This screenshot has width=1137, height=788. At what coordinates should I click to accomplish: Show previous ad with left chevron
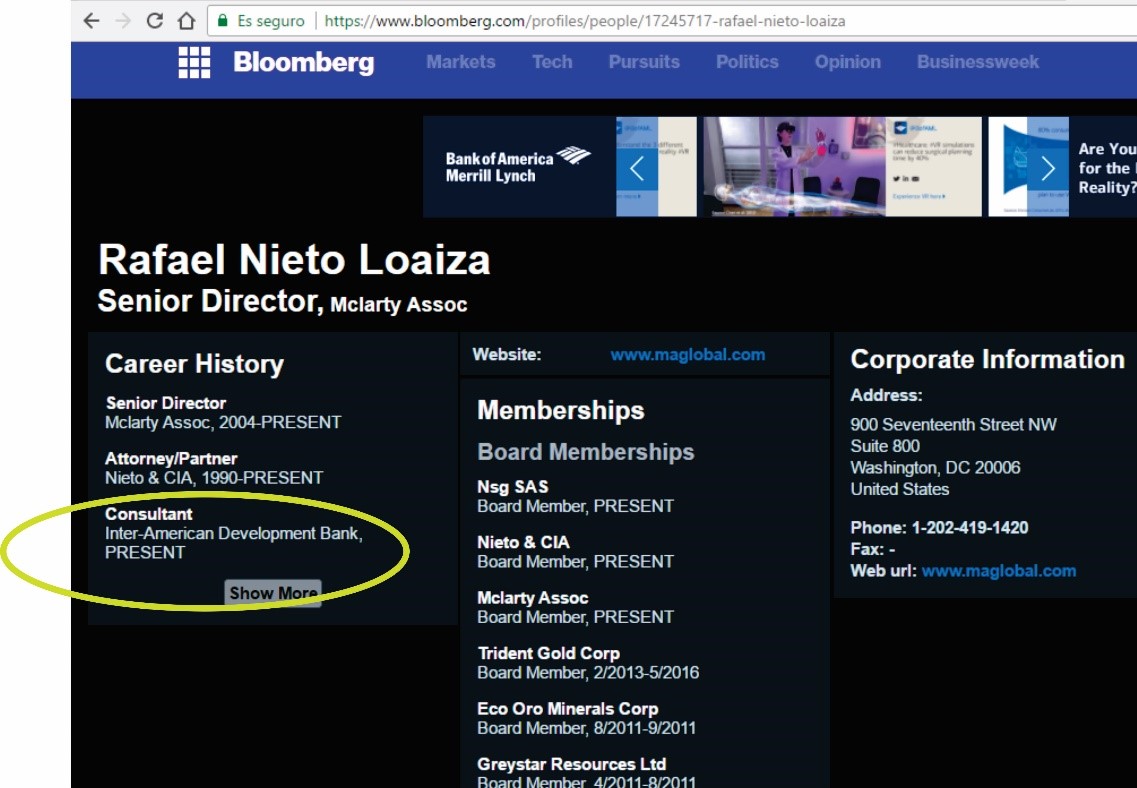click(637, 169)
